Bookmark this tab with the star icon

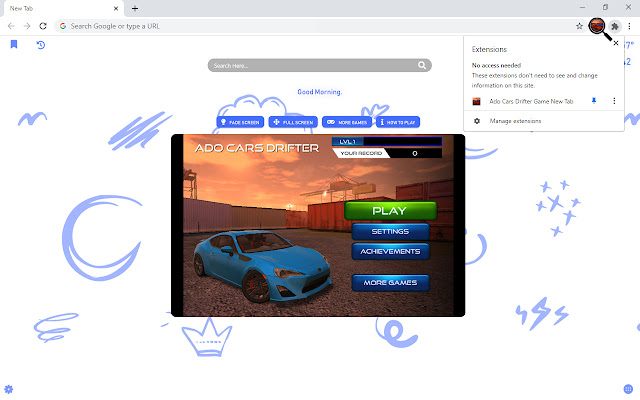579,26
